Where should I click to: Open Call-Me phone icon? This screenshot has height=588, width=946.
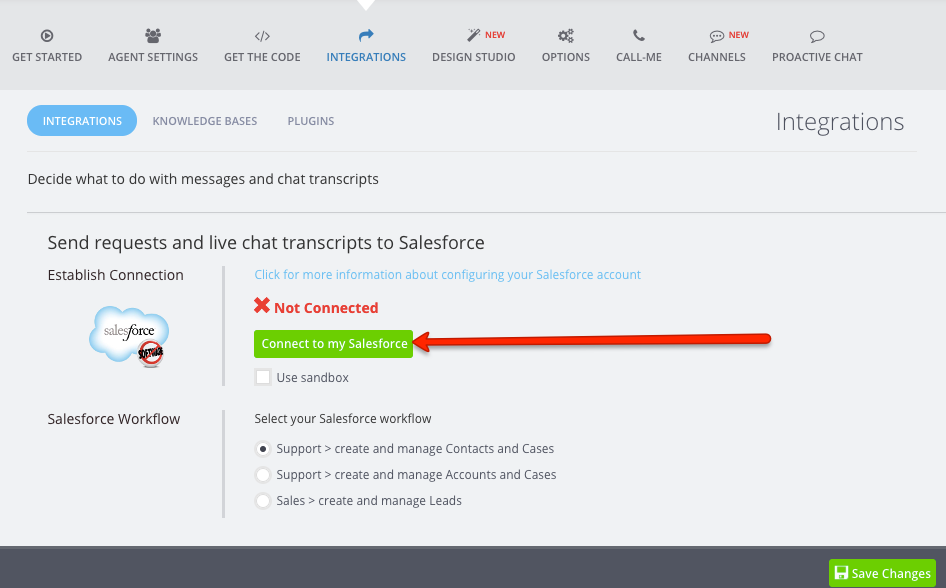point(639,36)
